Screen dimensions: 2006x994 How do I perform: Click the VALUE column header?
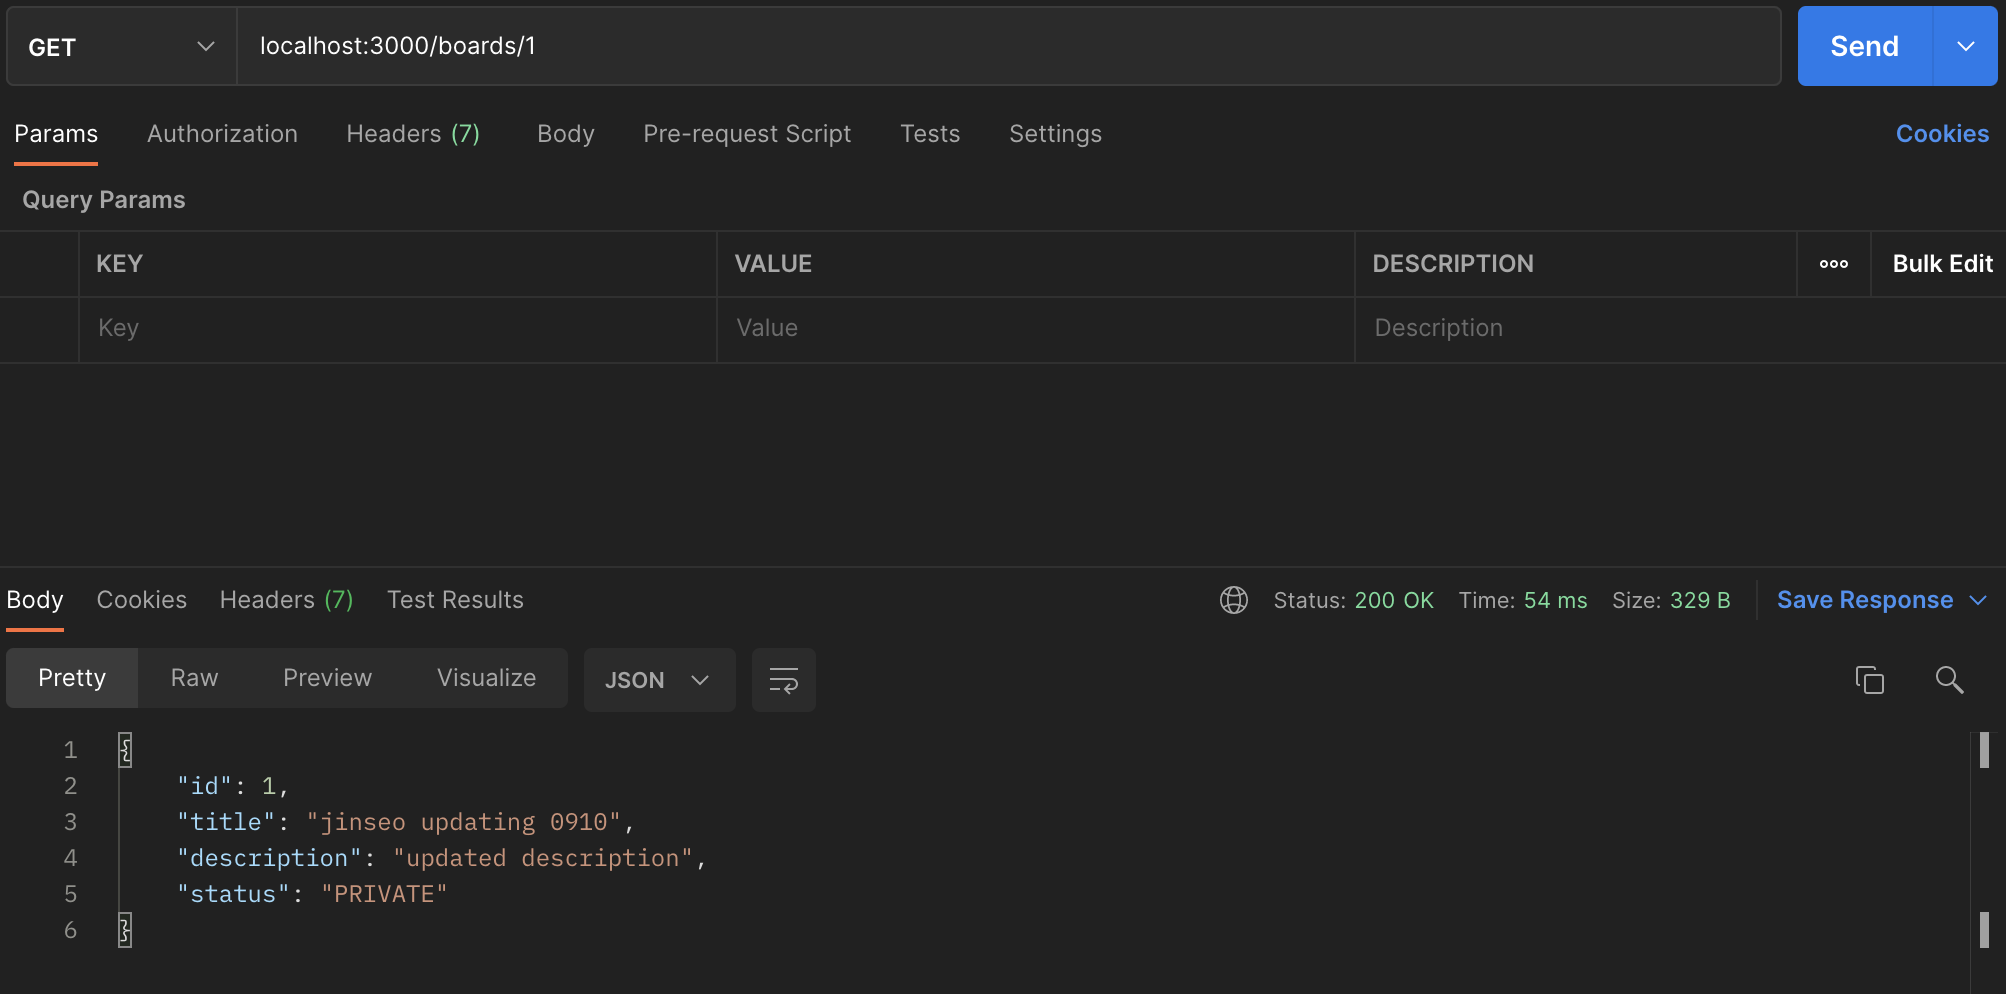tap(773, 264)
